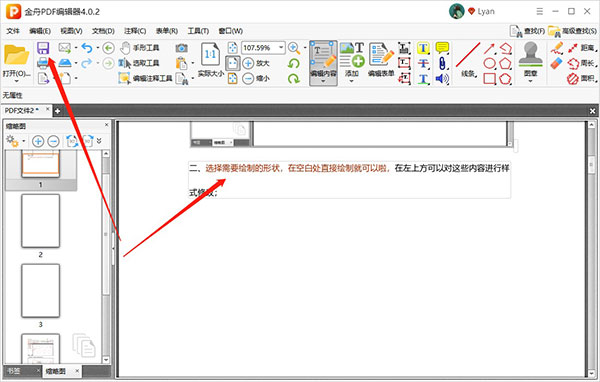This screenshot has width=600, height=382.
Task: Open the zoom percentage 107.59% dropdown
Action: click(x=281, y=47)
